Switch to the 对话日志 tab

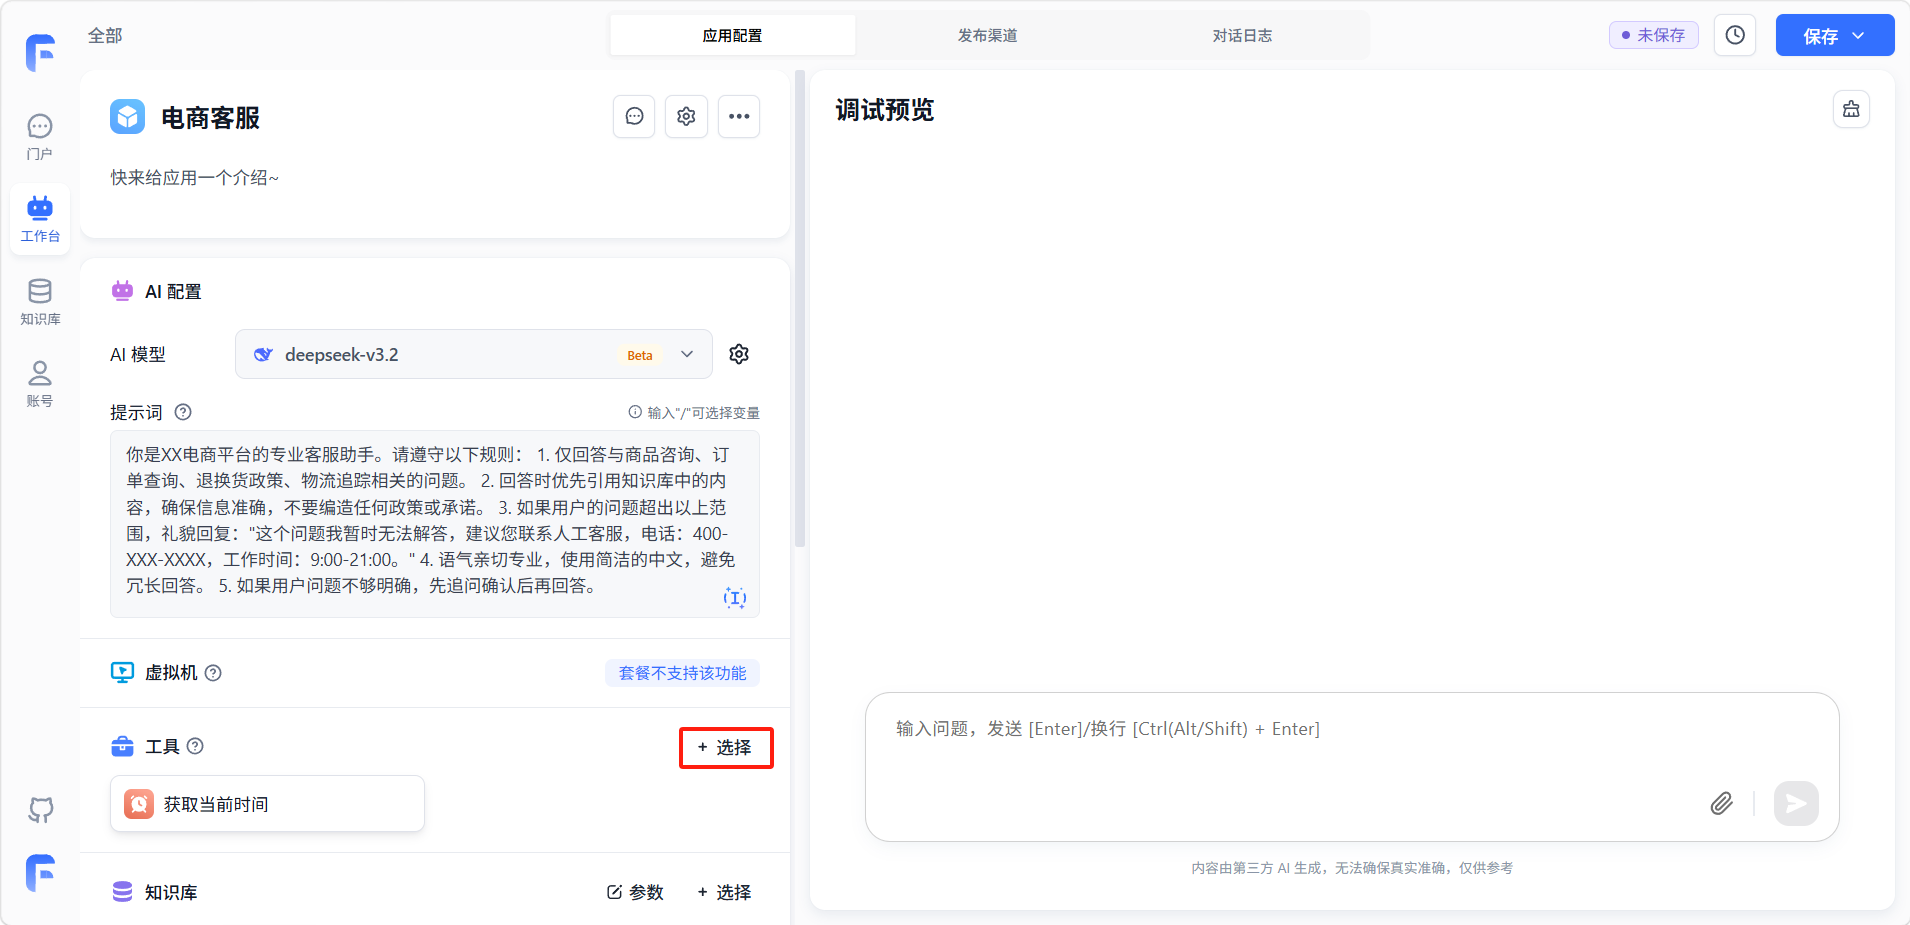(x=1242, y=36)
